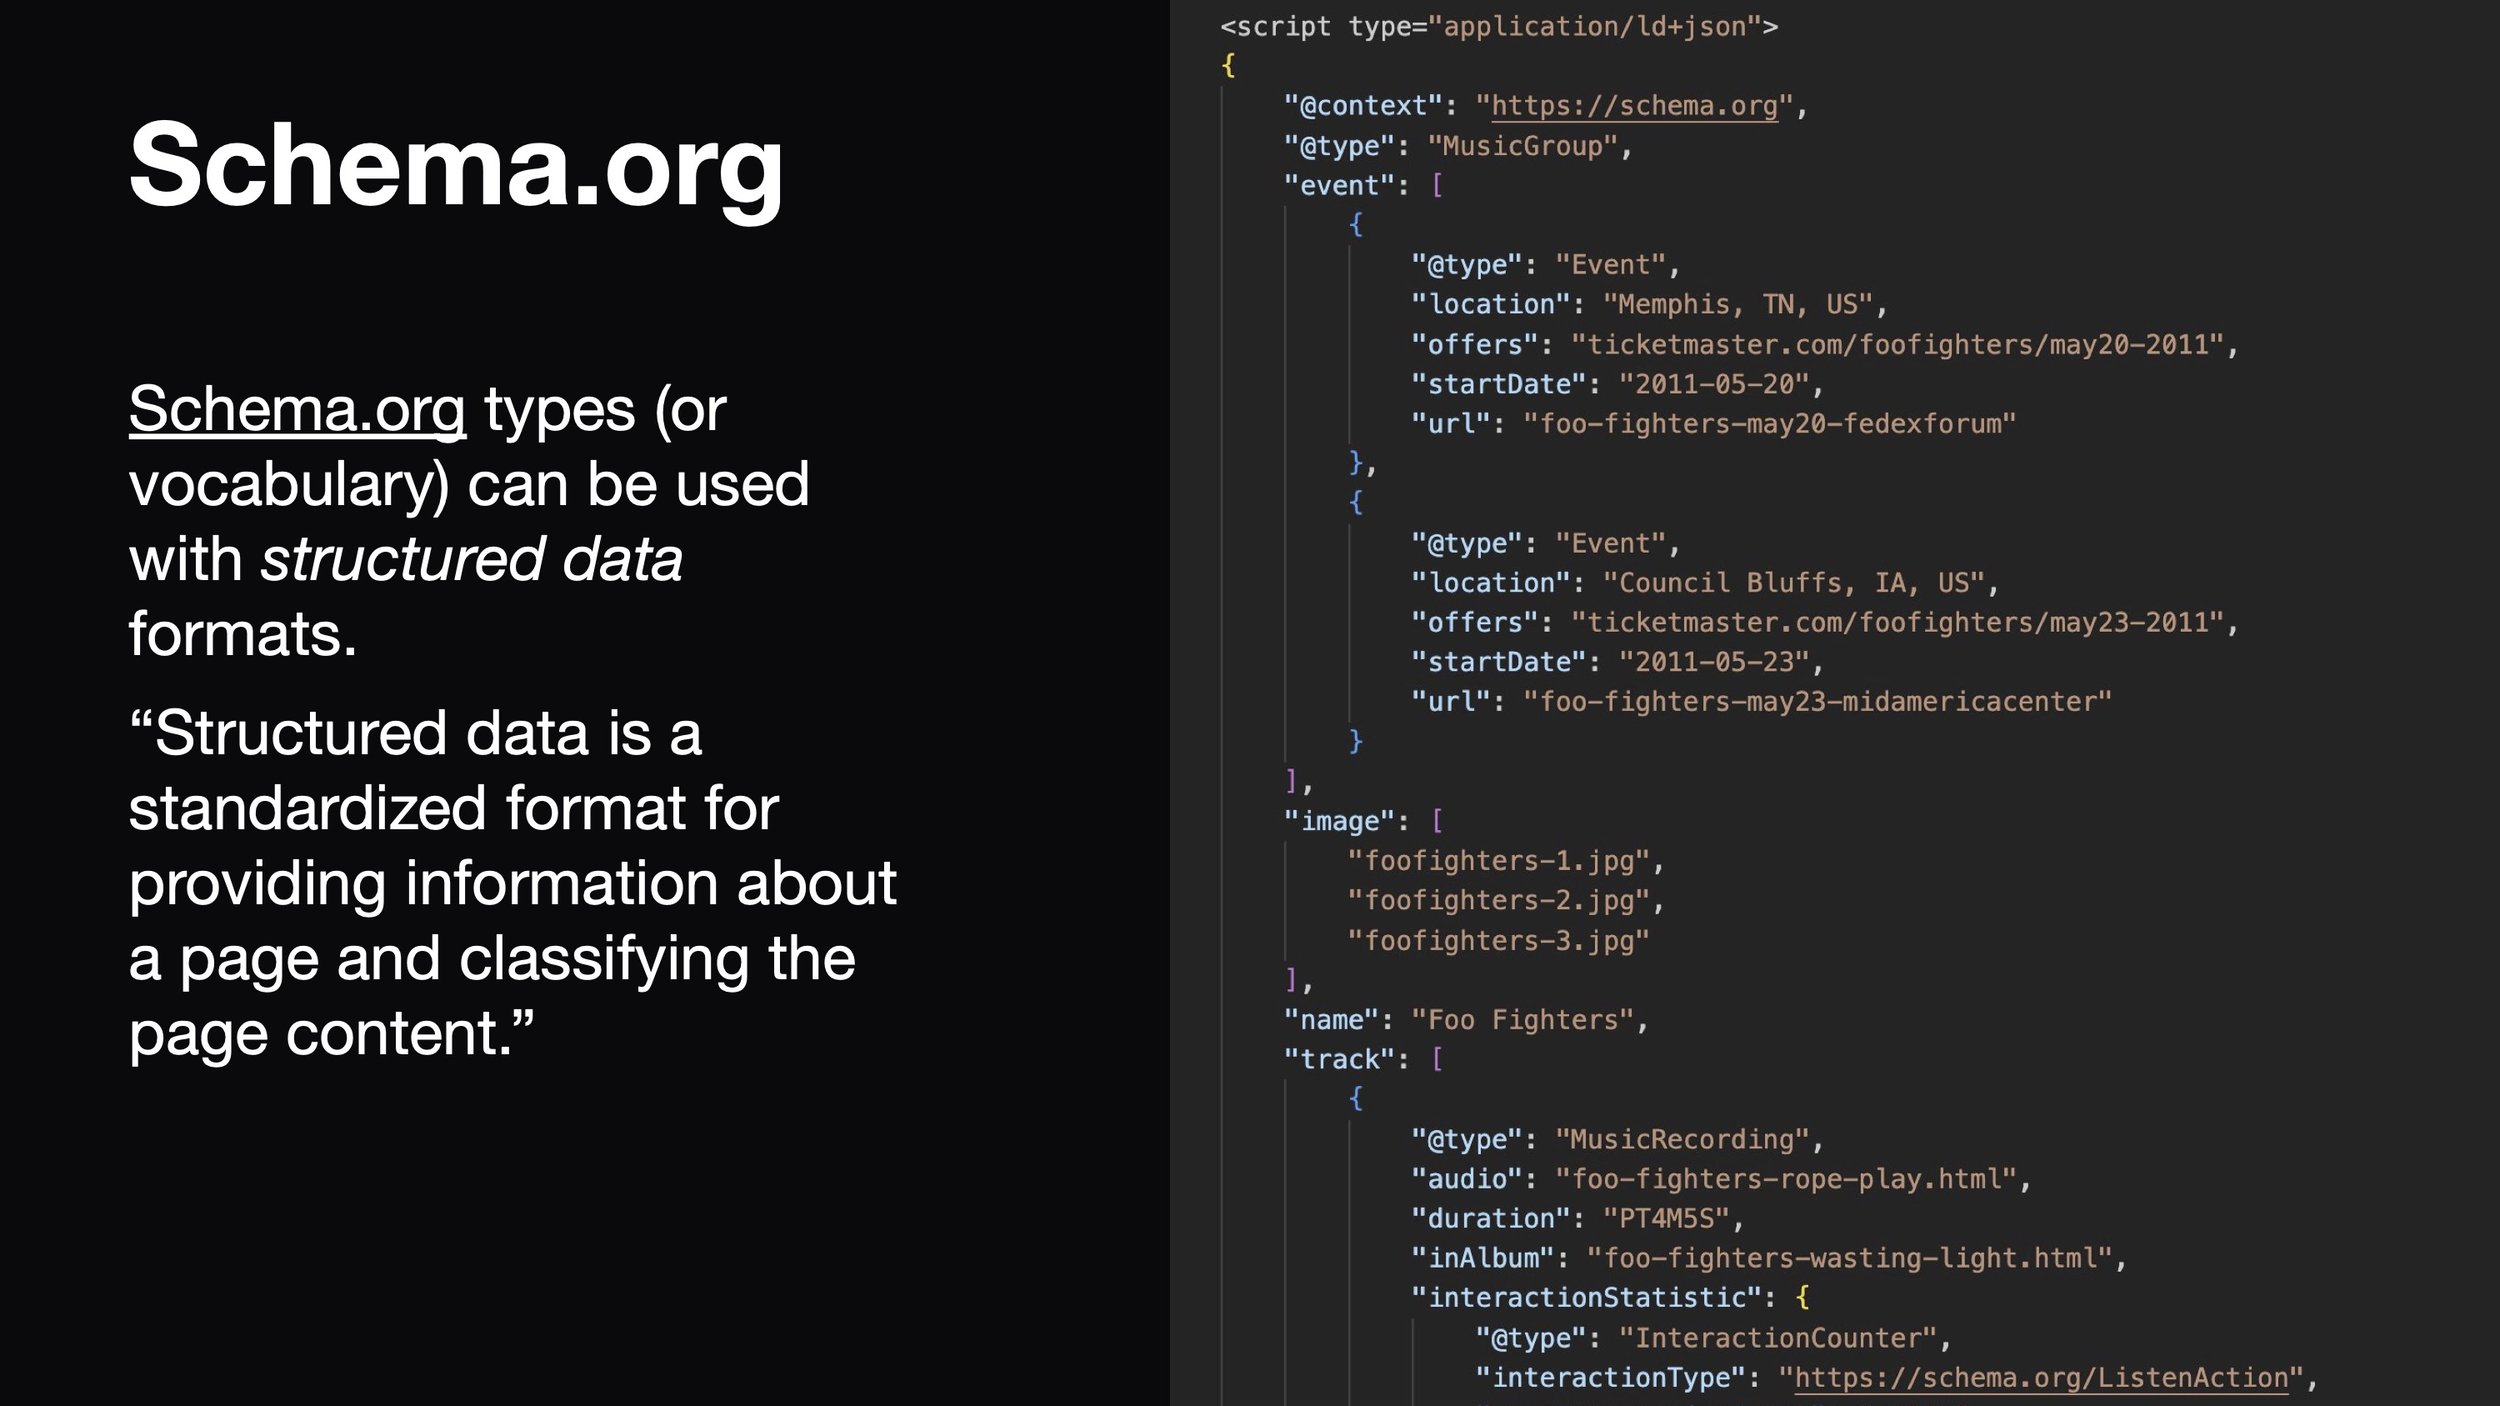Select the "InteractionCounter" type value

[x=1778, y=1338]
